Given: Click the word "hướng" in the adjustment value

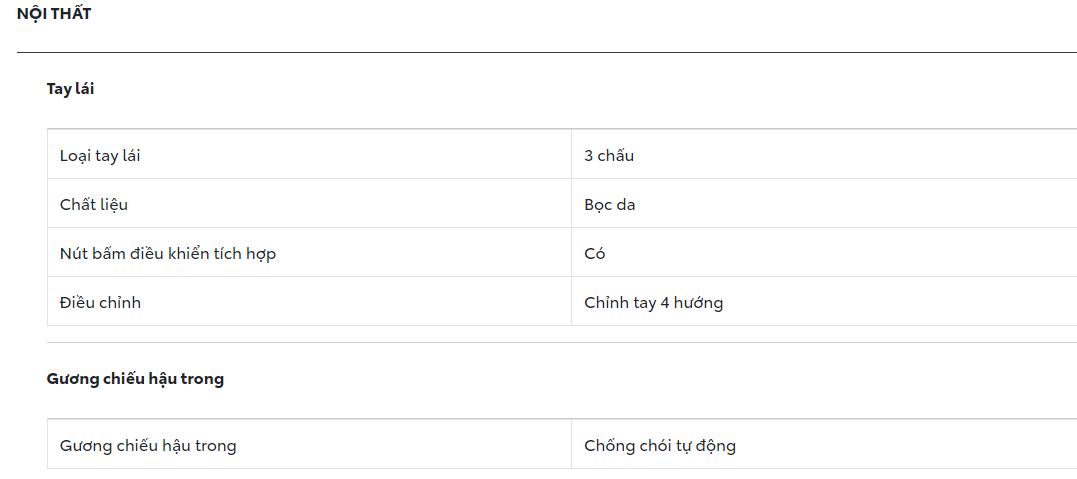Looking at the screenshot, I should coord(698,302).
